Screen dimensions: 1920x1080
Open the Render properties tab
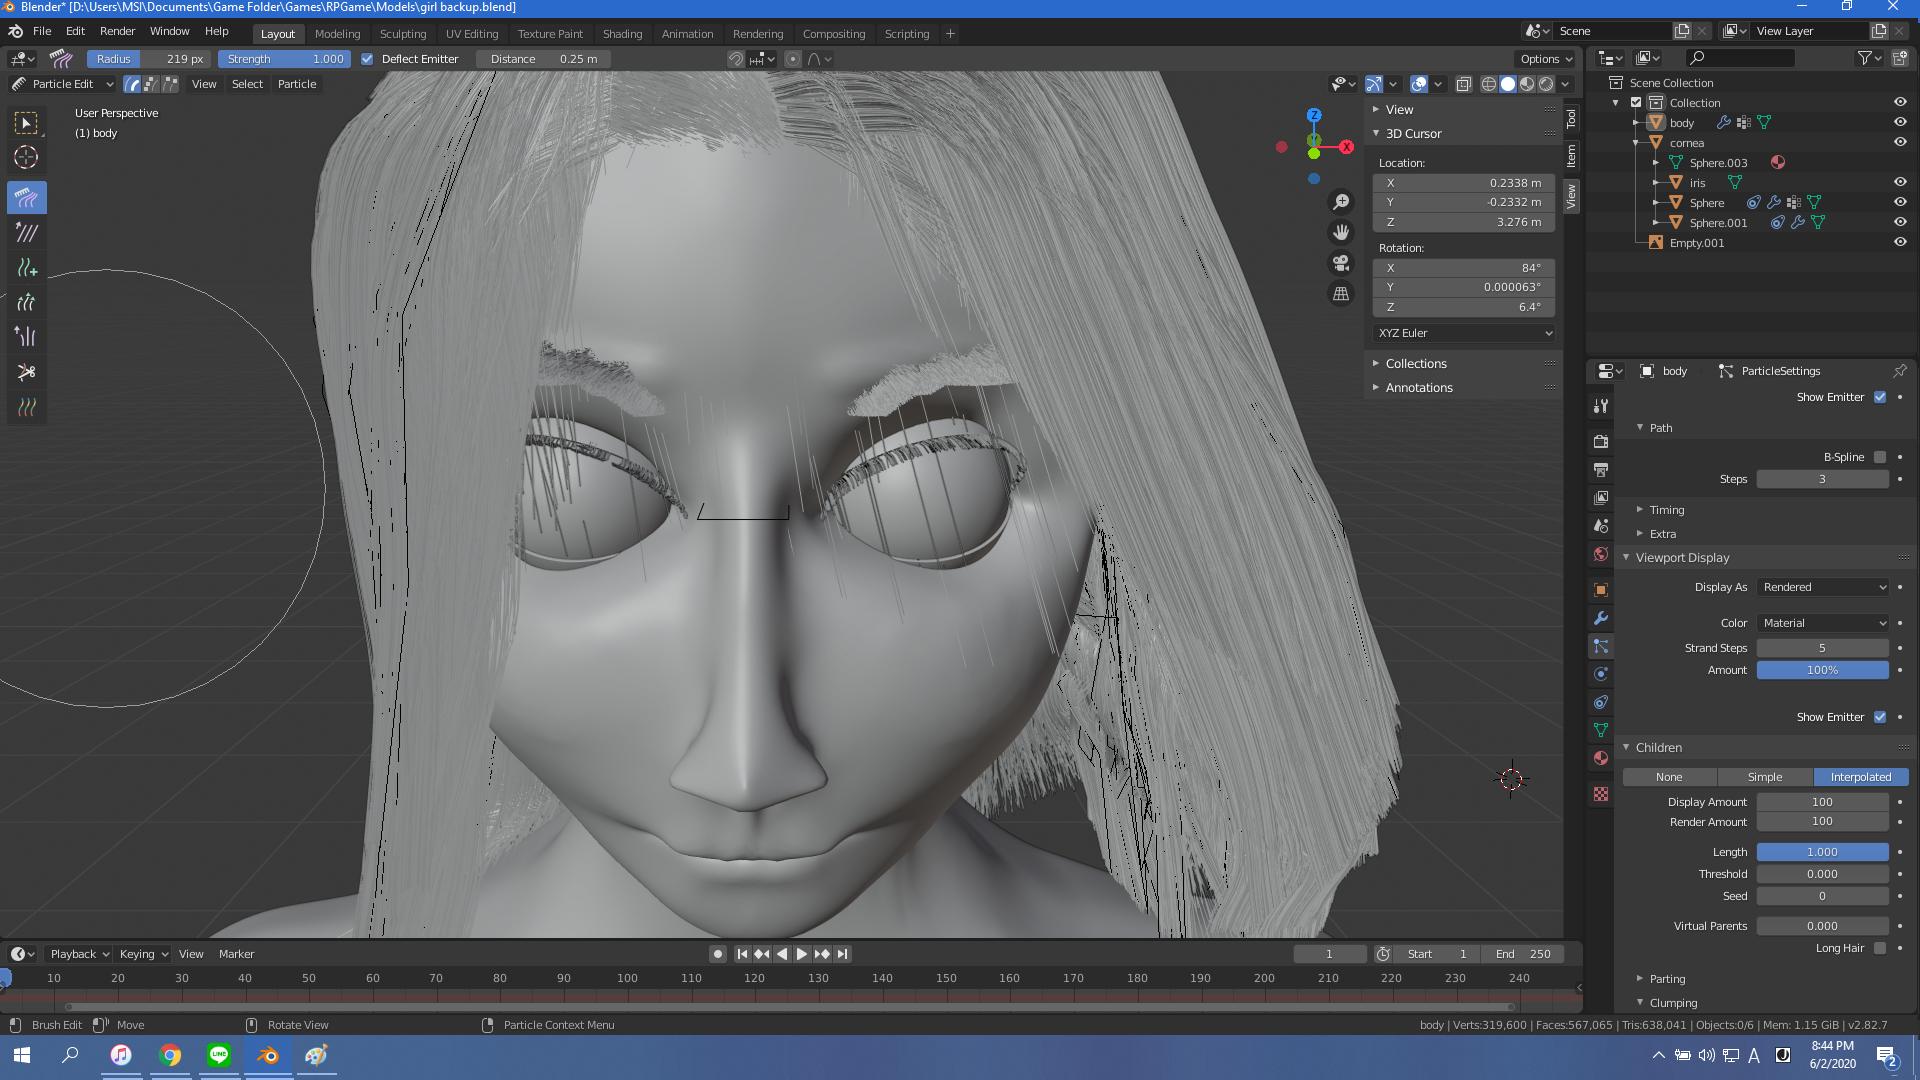[x=1601, y=441]
